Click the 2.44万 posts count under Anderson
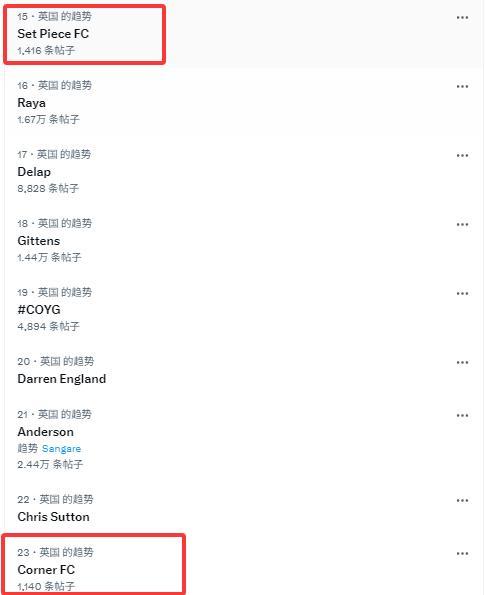 click(50, 464)
